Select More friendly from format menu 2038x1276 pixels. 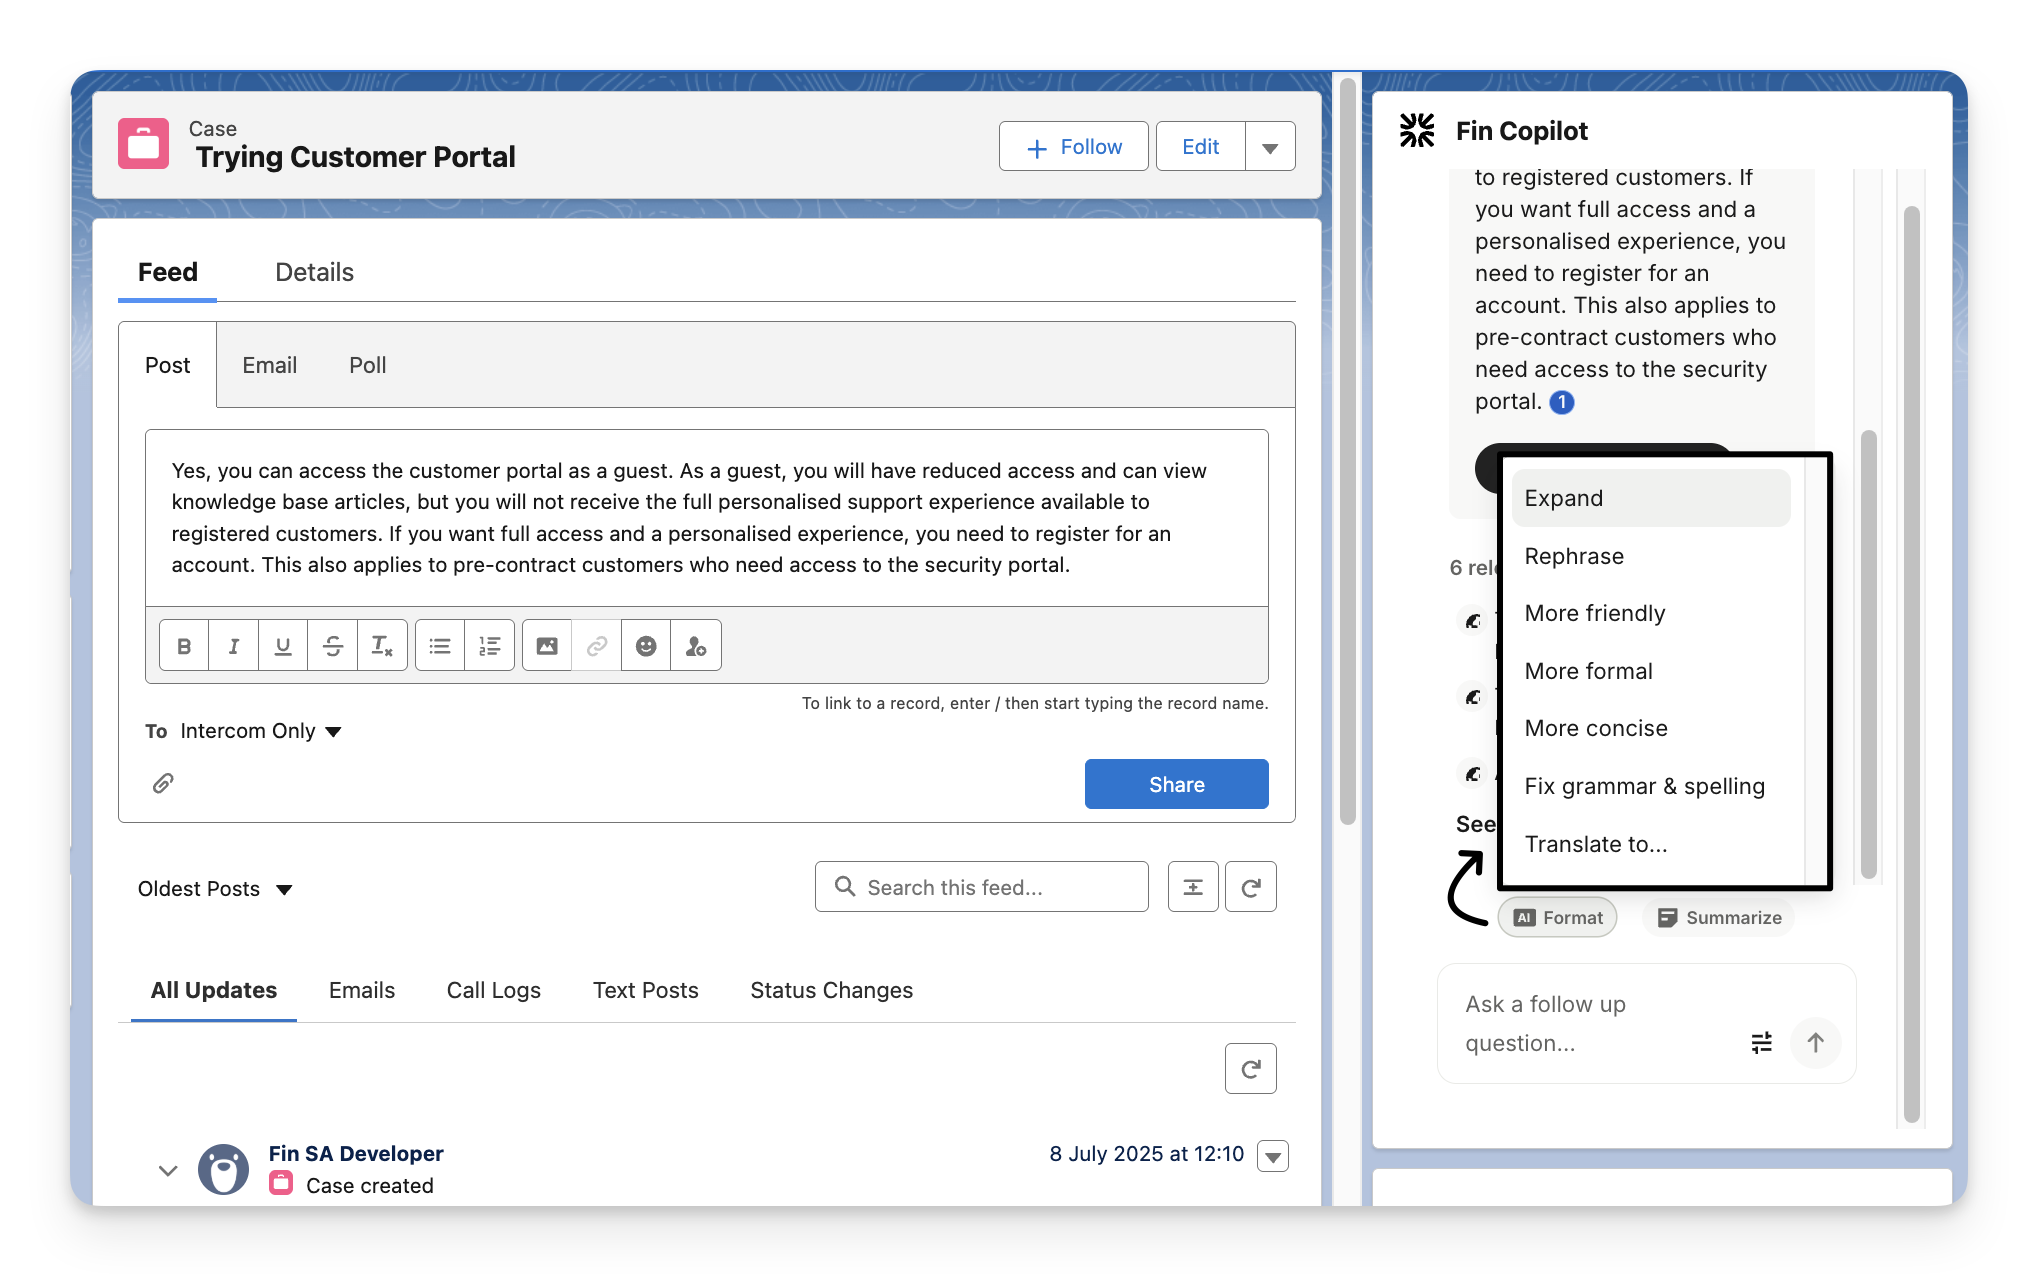pos(1594,613)
